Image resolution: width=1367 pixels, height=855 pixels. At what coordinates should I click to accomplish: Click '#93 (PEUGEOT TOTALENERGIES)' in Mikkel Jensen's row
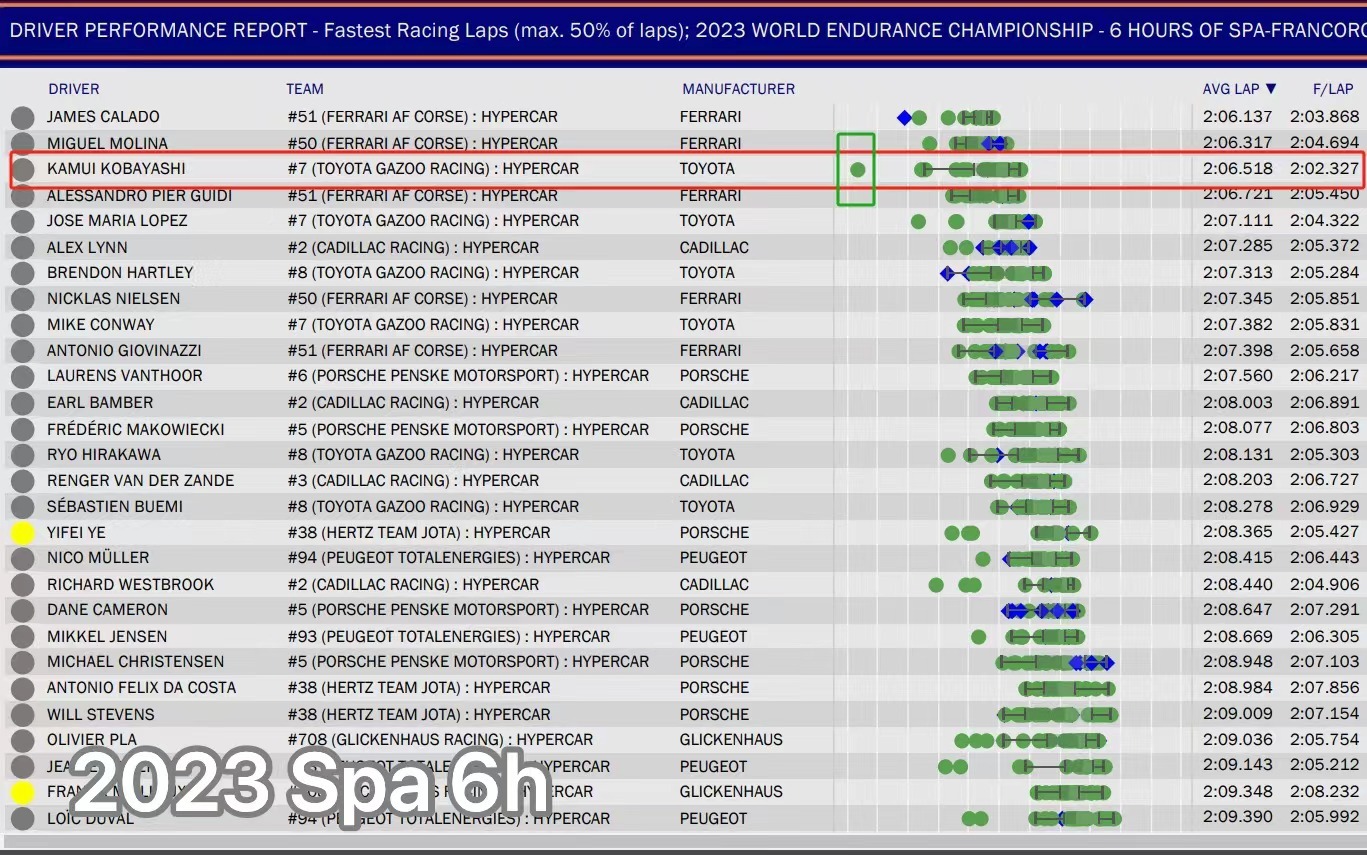pyautogui.click(x=405, y=637)
